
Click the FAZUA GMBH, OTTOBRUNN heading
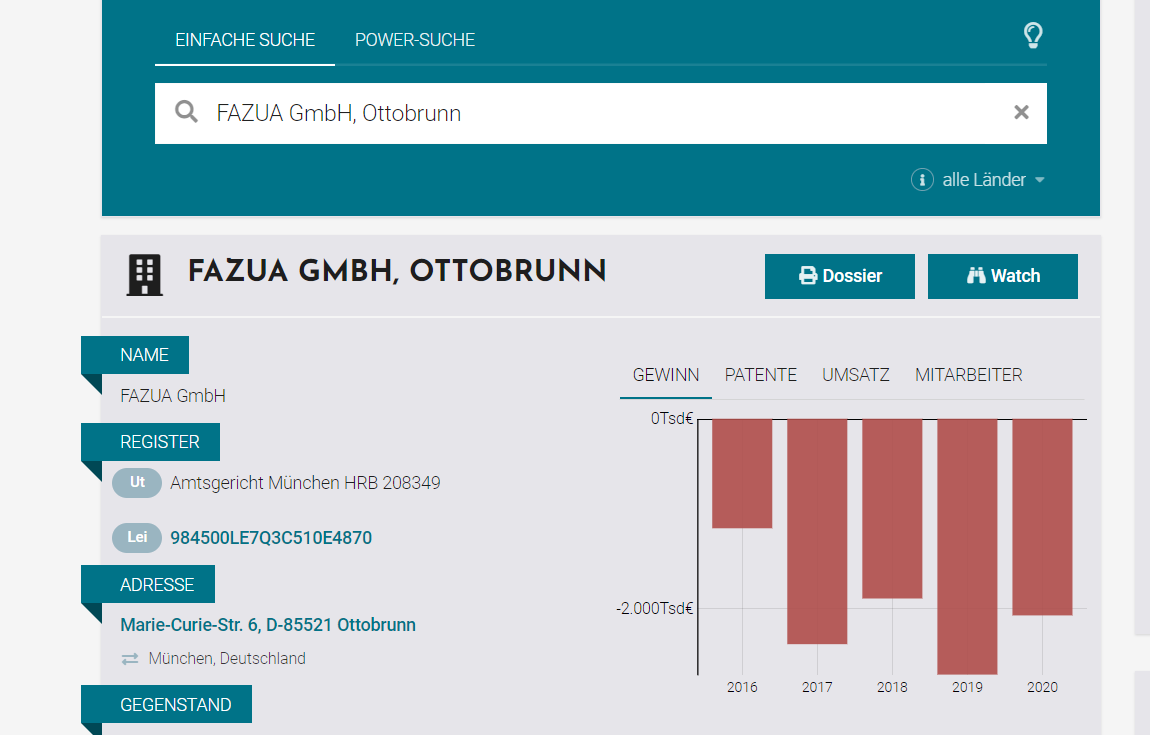coord(398,271)
